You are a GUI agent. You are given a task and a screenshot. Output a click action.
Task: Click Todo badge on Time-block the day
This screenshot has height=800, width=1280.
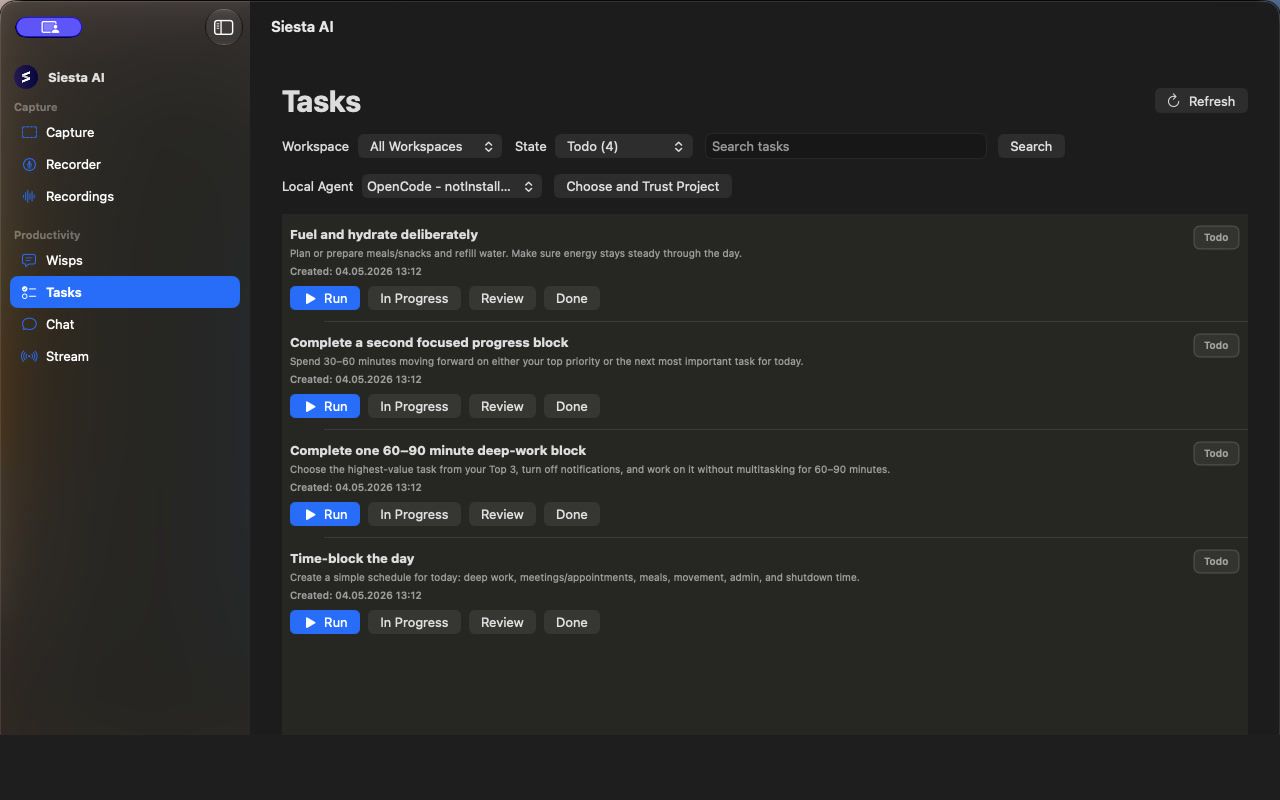coord(1216,561)
